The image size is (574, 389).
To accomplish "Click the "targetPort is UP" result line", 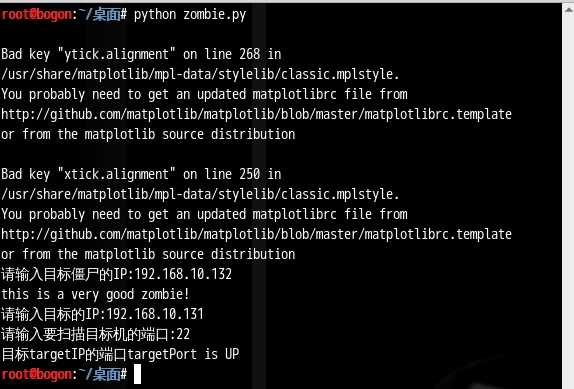I will (x=120, y=354).
